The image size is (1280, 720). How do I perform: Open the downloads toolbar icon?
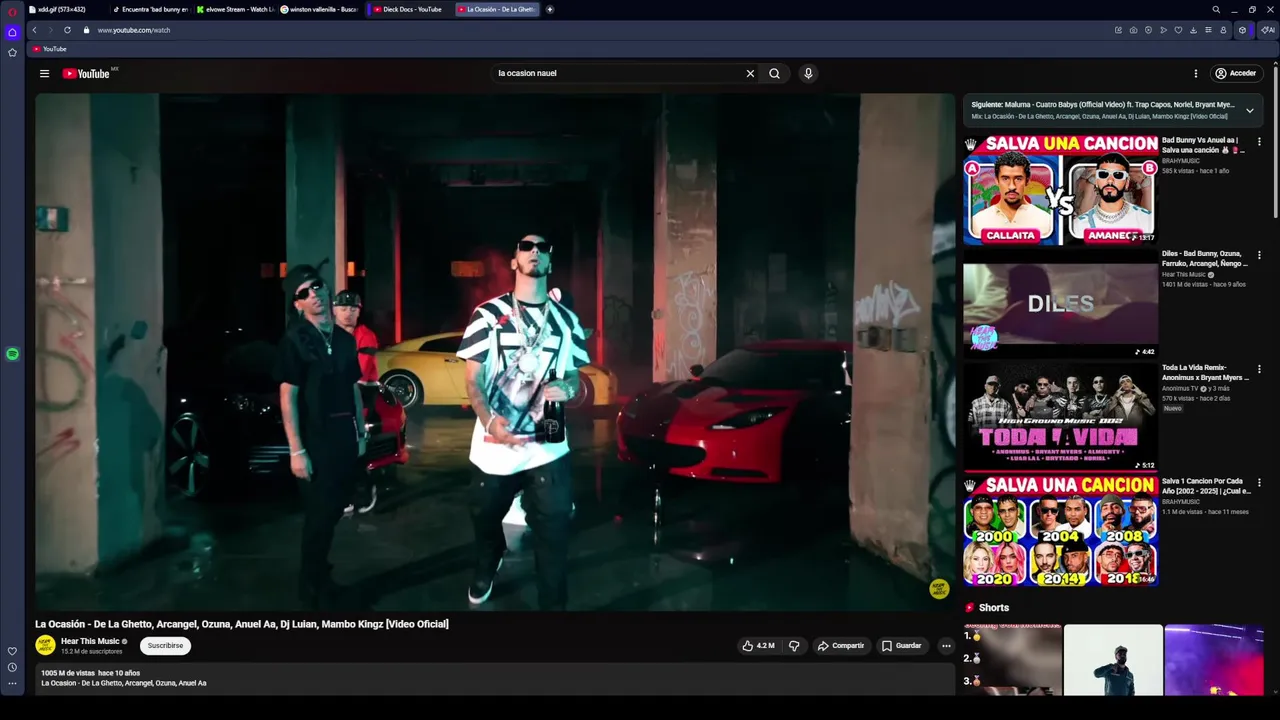point(1193,30)
